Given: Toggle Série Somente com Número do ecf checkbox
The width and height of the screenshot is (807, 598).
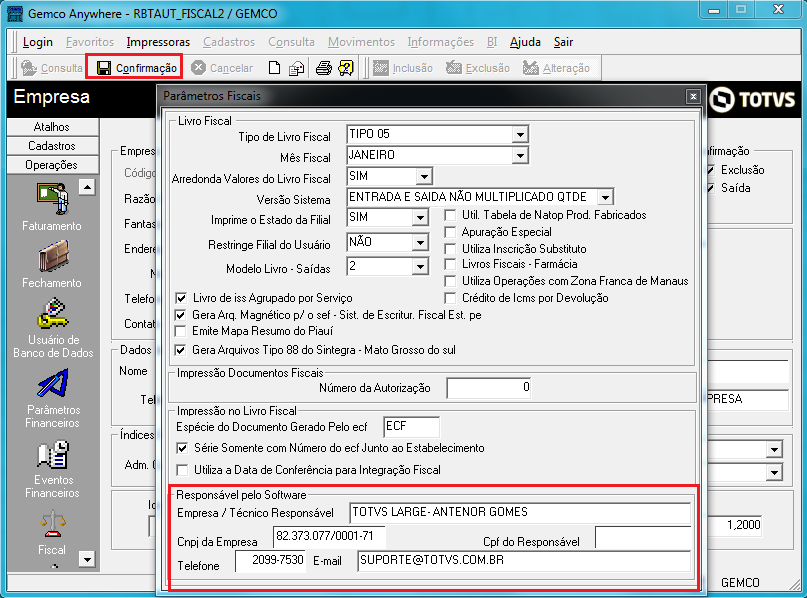Looking at the screenshot, I should pos(182,448).
